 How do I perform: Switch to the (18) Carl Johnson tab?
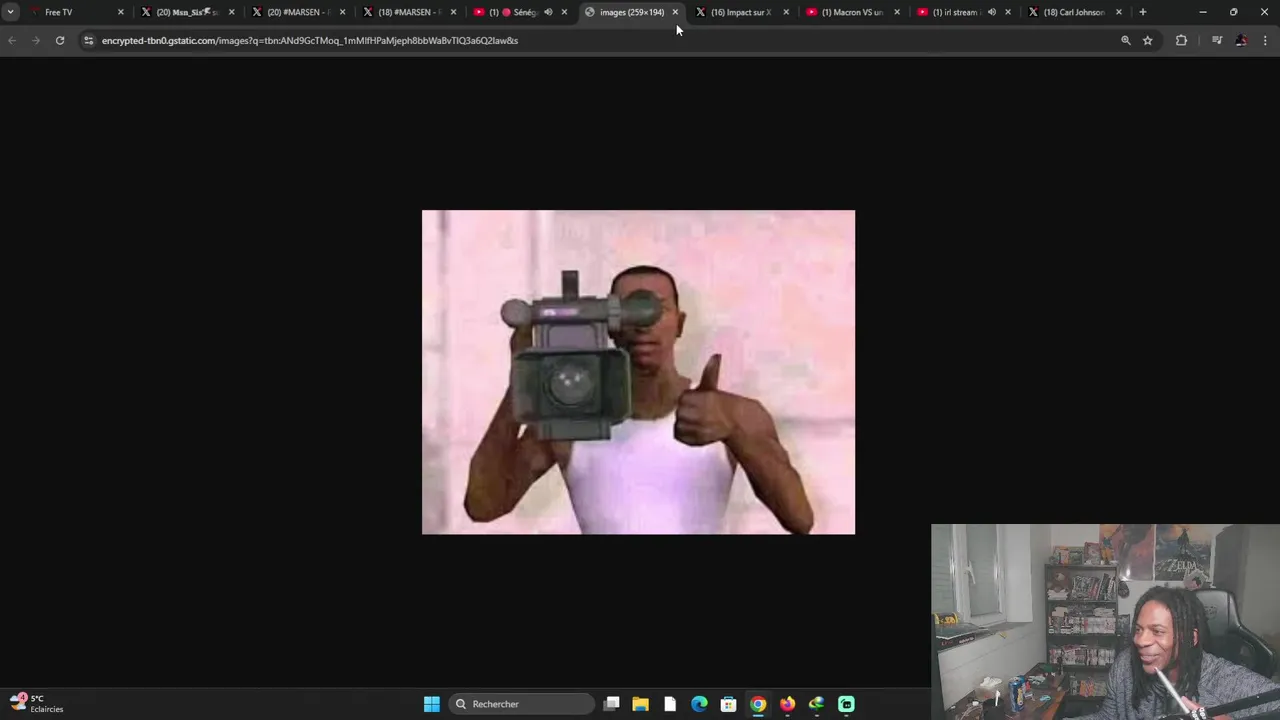point(1073,12)
